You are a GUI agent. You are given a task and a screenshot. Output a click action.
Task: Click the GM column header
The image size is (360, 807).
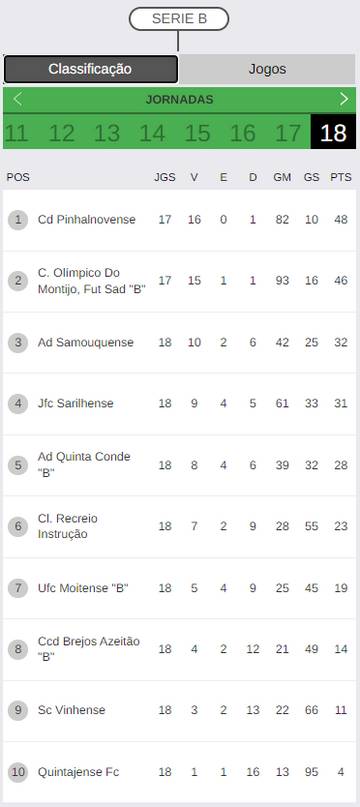click(282, 178)
